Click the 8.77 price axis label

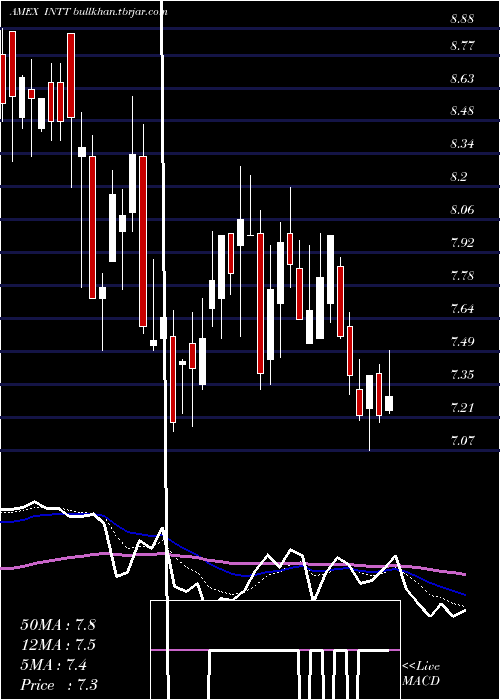pos(462,46)
